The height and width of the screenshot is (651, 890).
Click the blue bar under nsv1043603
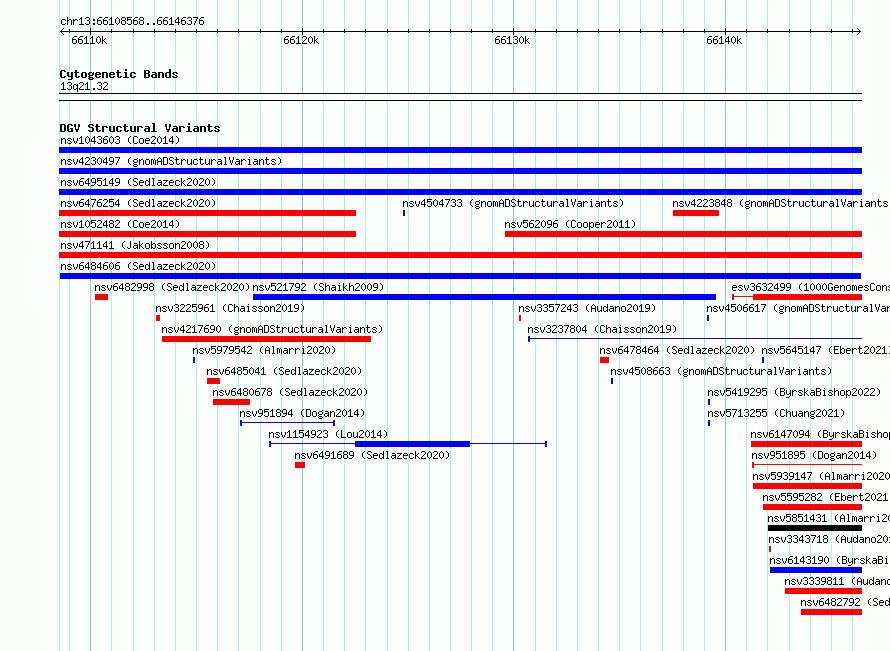[x=460, y=150]
